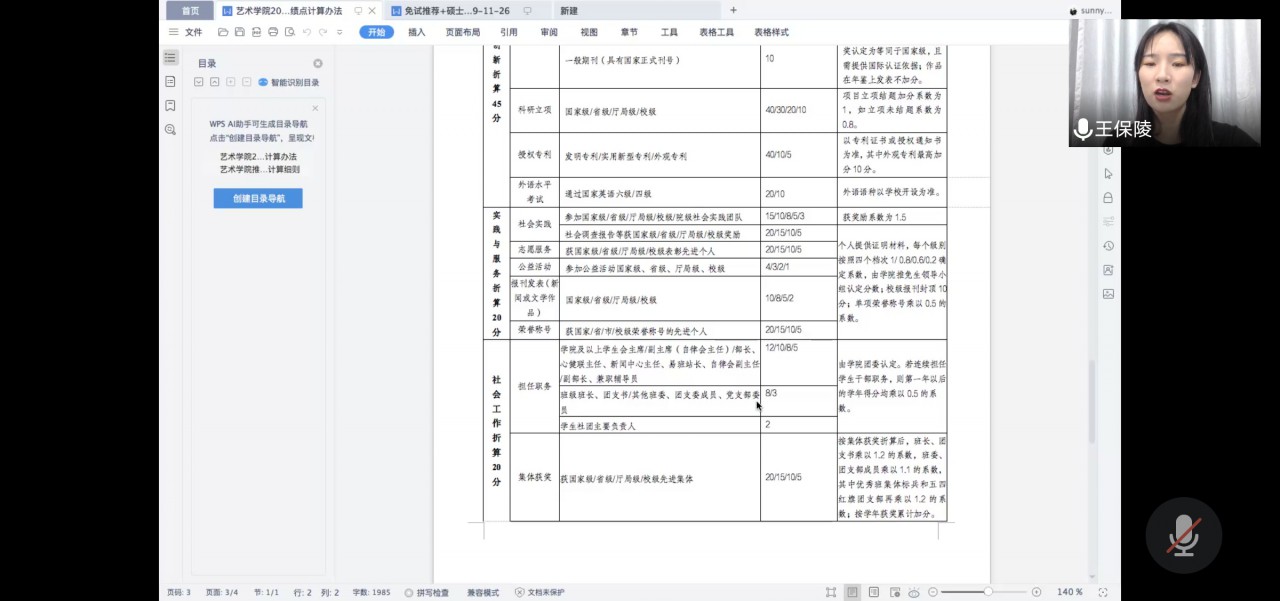This screenshot has width=1280, height=601.
Task: Toggle eye protection mode in status bar
Action: coord(913,592)
